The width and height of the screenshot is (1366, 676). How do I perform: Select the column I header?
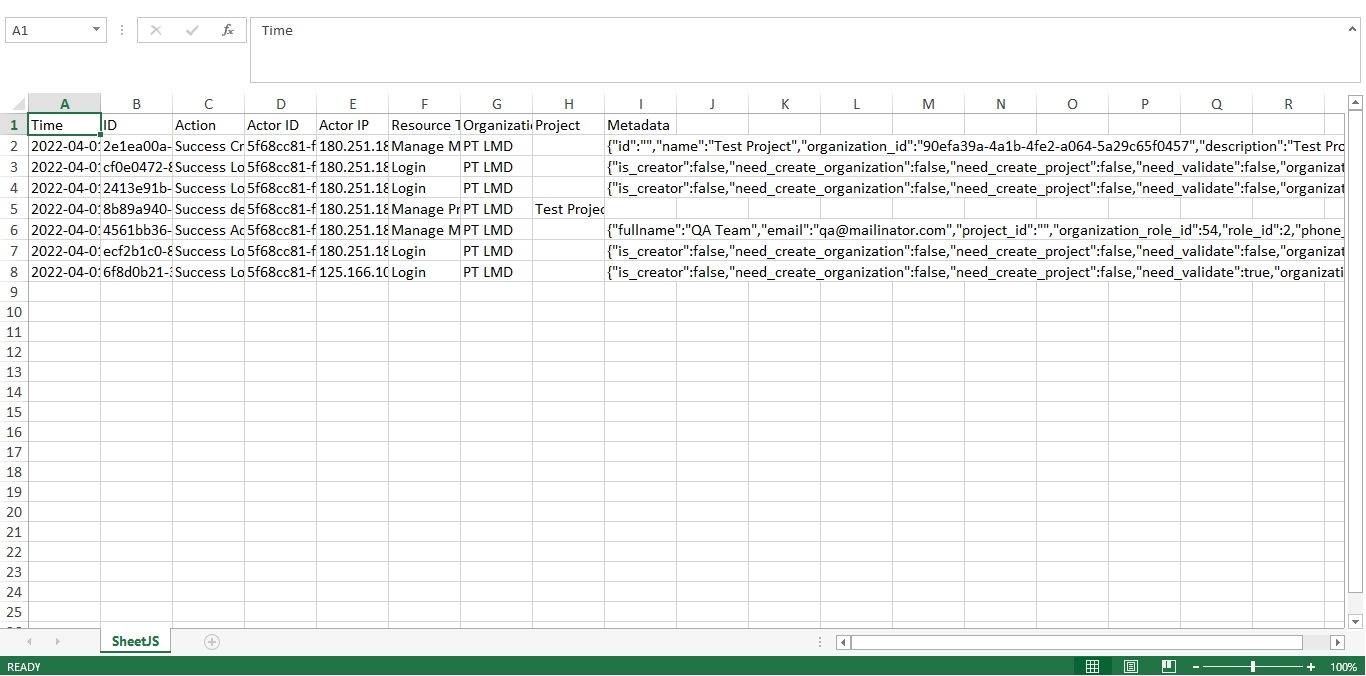640,104
